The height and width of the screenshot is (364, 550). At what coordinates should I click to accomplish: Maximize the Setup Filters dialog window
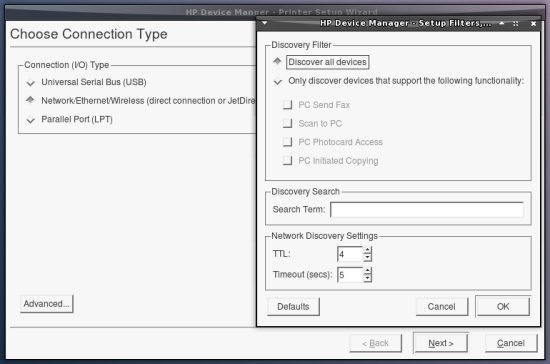516,23
